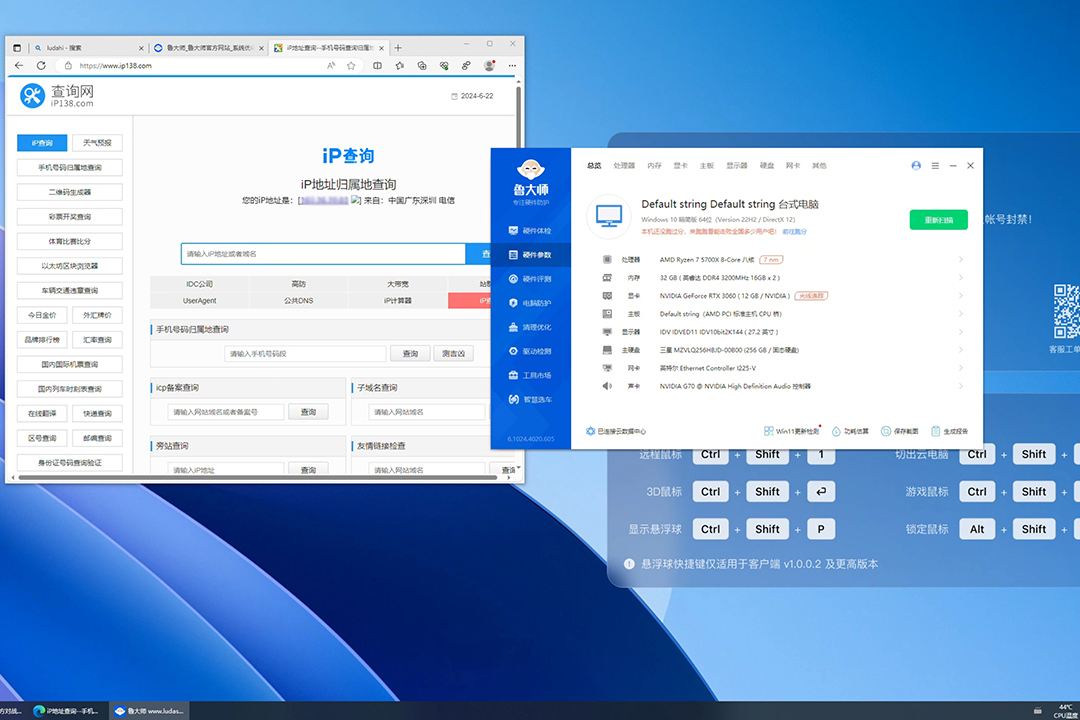Viewport: 1080px width, 720px height.
Task: Click the iP138 查询网 site logo
Action: (56, 96)
